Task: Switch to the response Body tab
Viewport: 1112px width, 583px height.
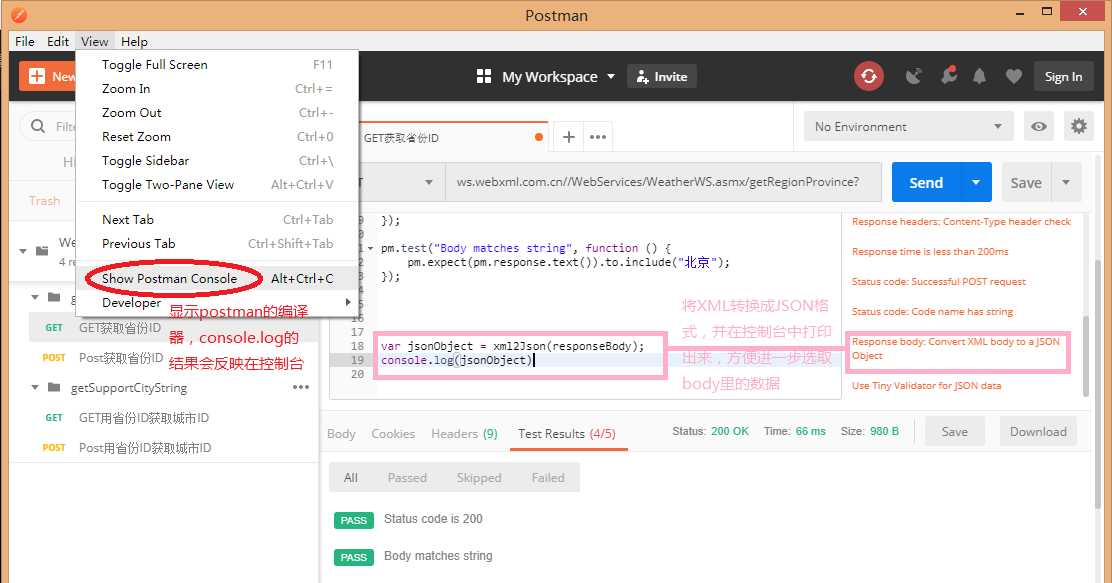Action: 341,433
